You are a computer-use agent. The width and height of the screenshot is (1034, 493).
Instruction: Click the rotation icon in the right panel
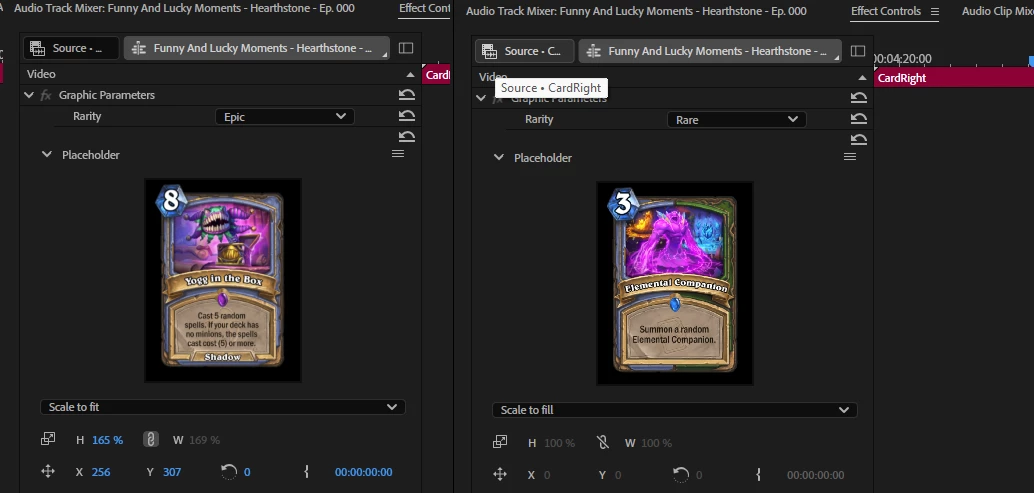tap(681, 474)
